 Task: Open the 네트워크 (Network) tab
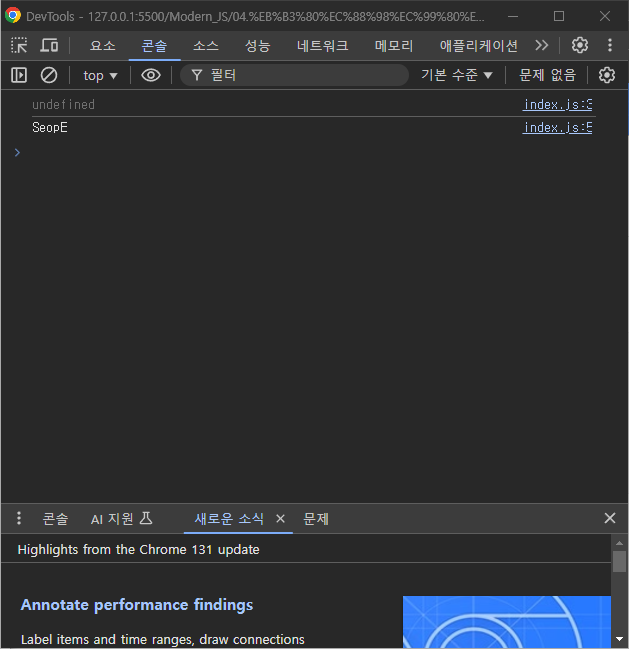click(x=322, y=46)
